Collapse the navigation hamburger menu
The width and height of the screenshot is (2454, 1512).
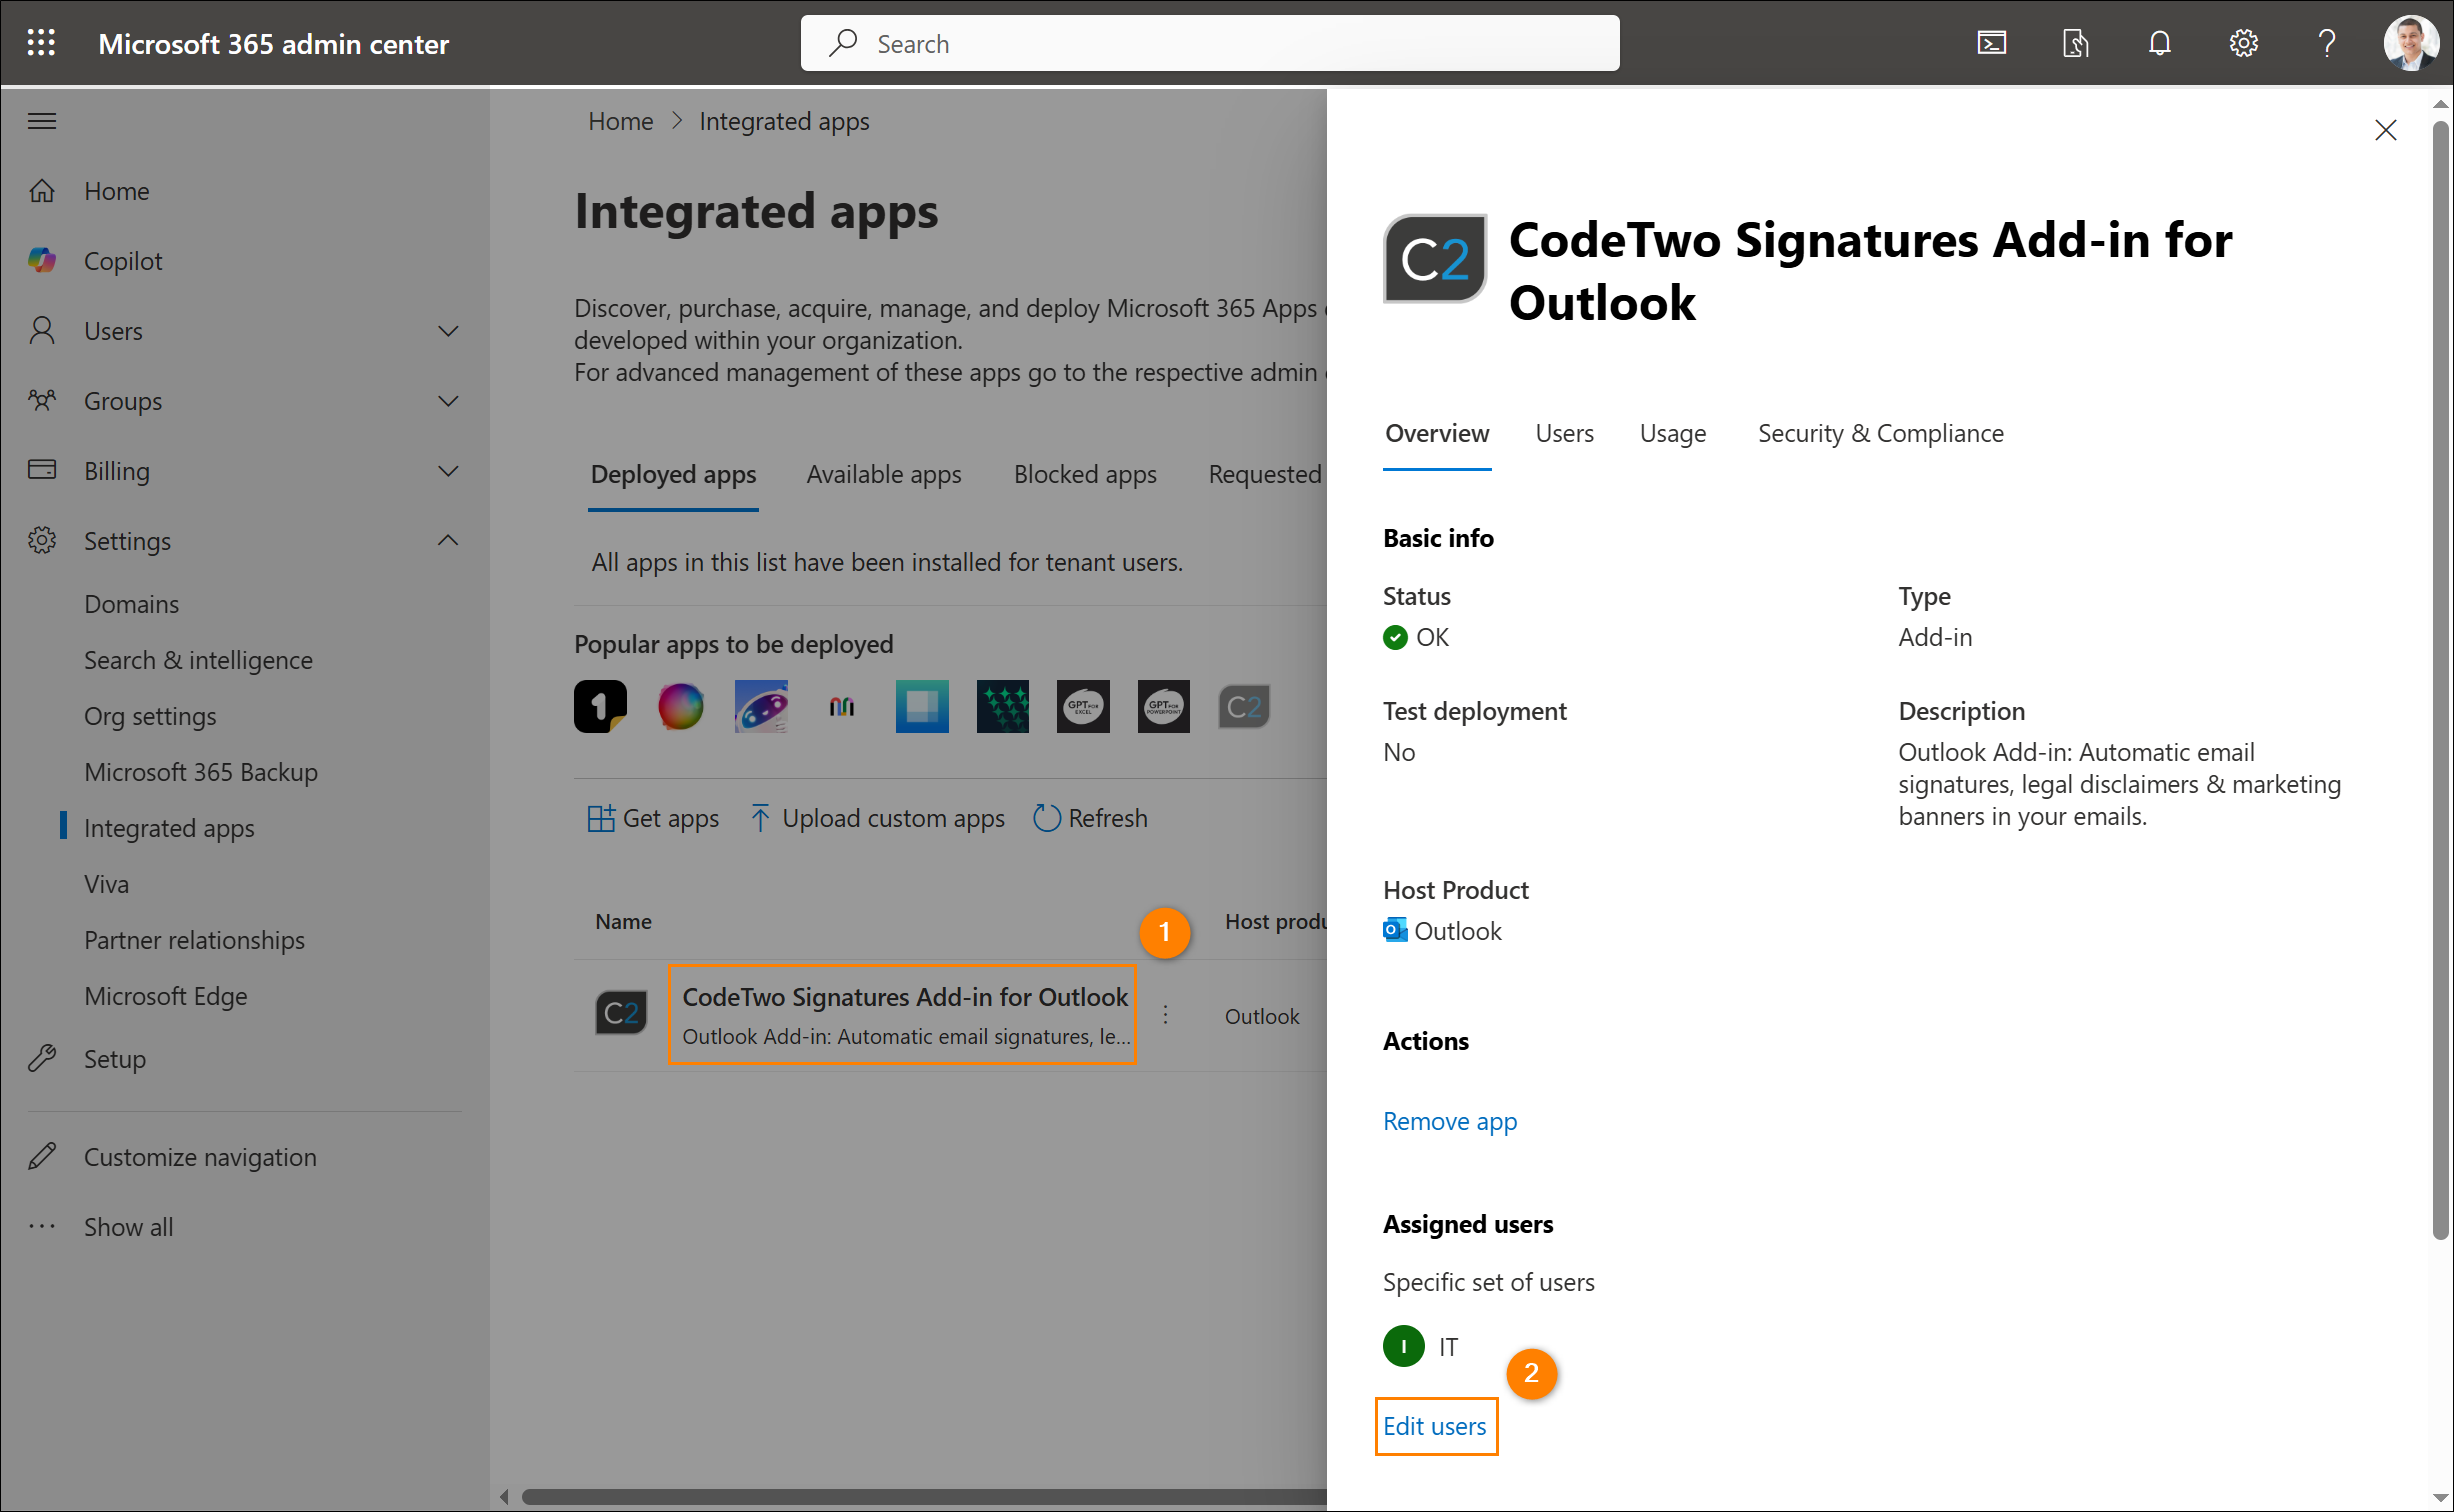(x=42, y=121)
